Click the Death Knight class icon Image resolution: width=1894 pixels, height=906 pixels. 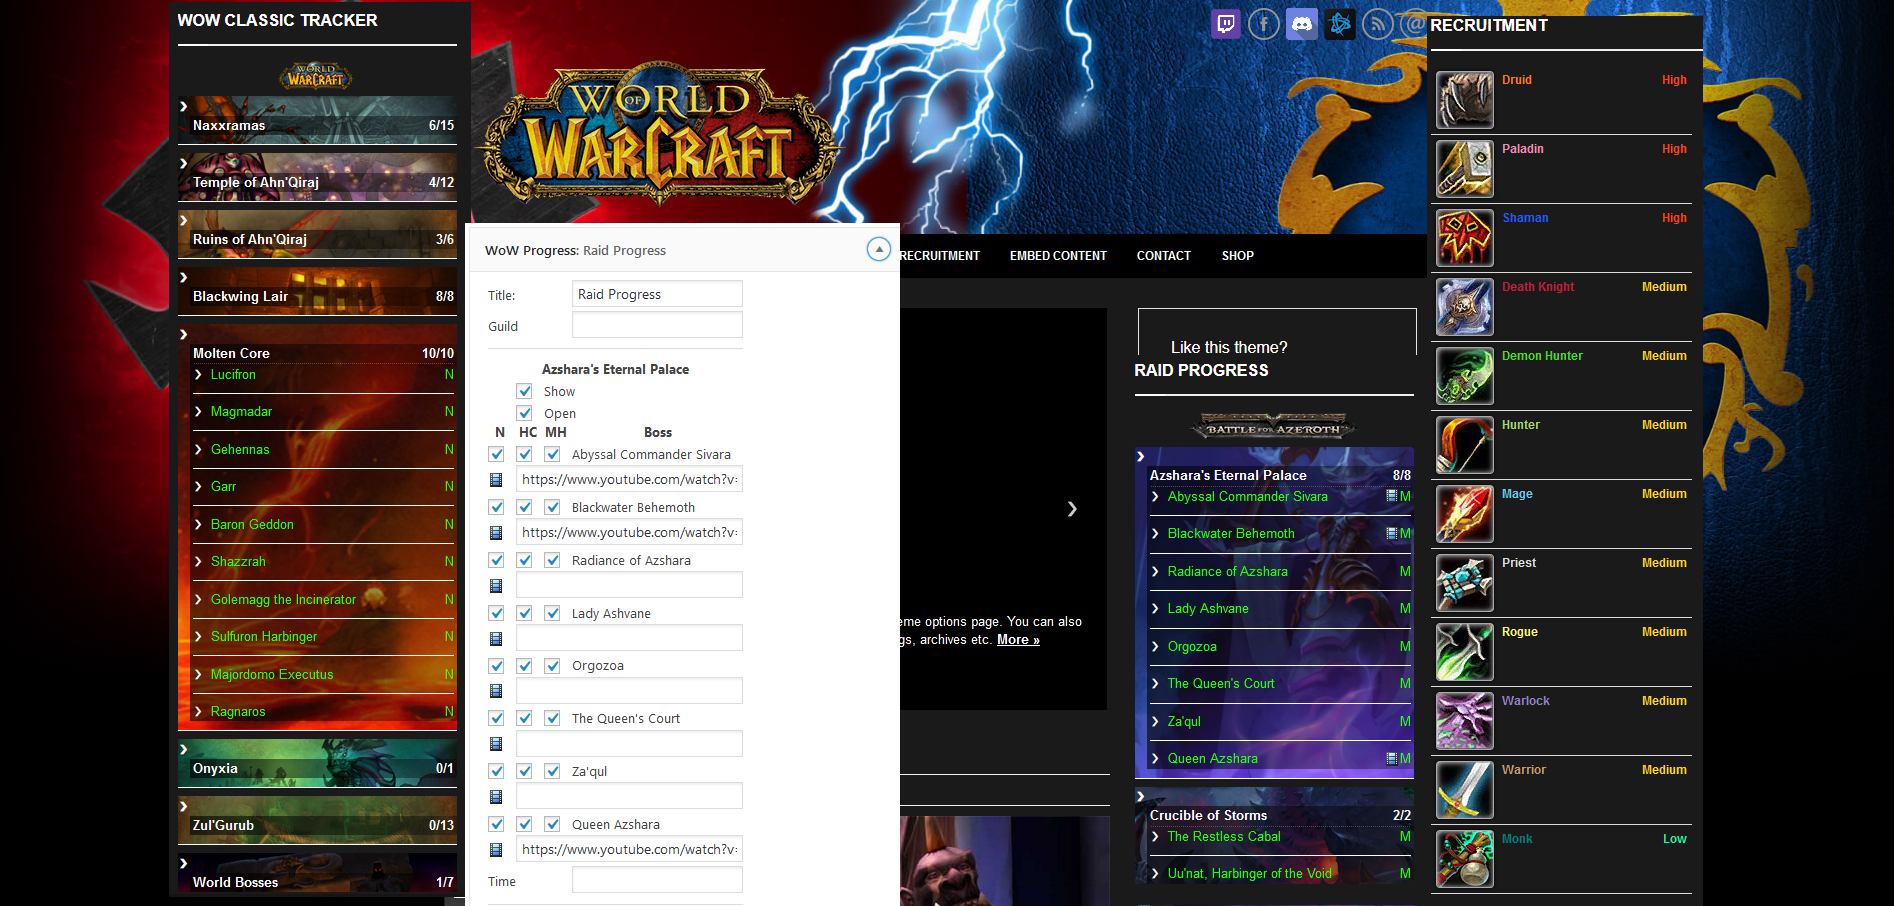pos(1465,307)
